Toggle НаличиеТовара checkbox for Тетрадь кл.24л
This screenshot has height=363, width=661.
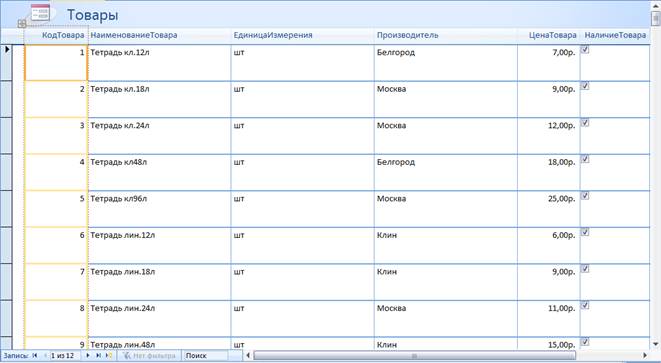[x=585, y=122]
